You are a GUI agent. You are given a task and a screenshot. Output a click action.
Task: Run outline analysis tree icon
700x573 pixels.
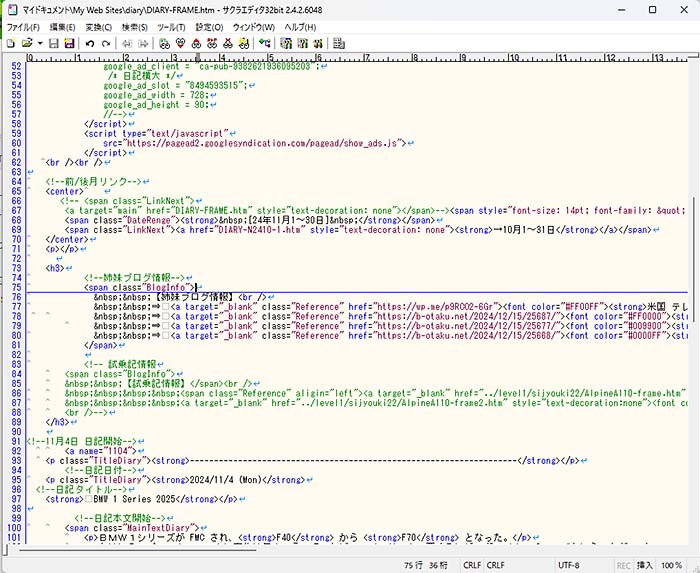tap(265, 43)
